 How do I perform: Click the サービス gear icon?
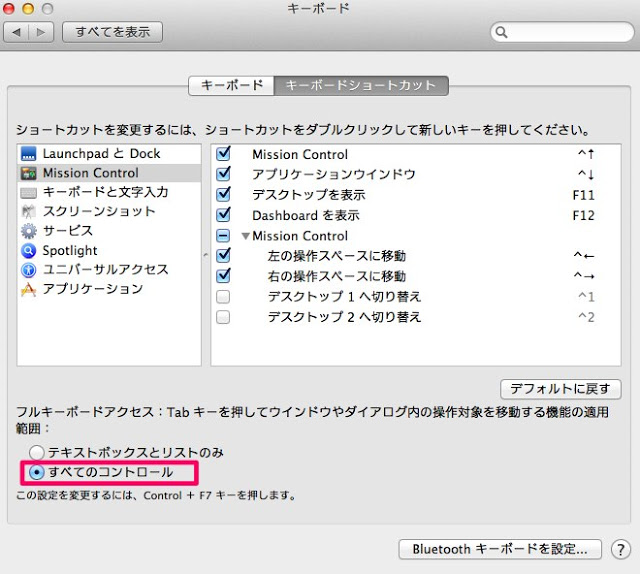29,231
